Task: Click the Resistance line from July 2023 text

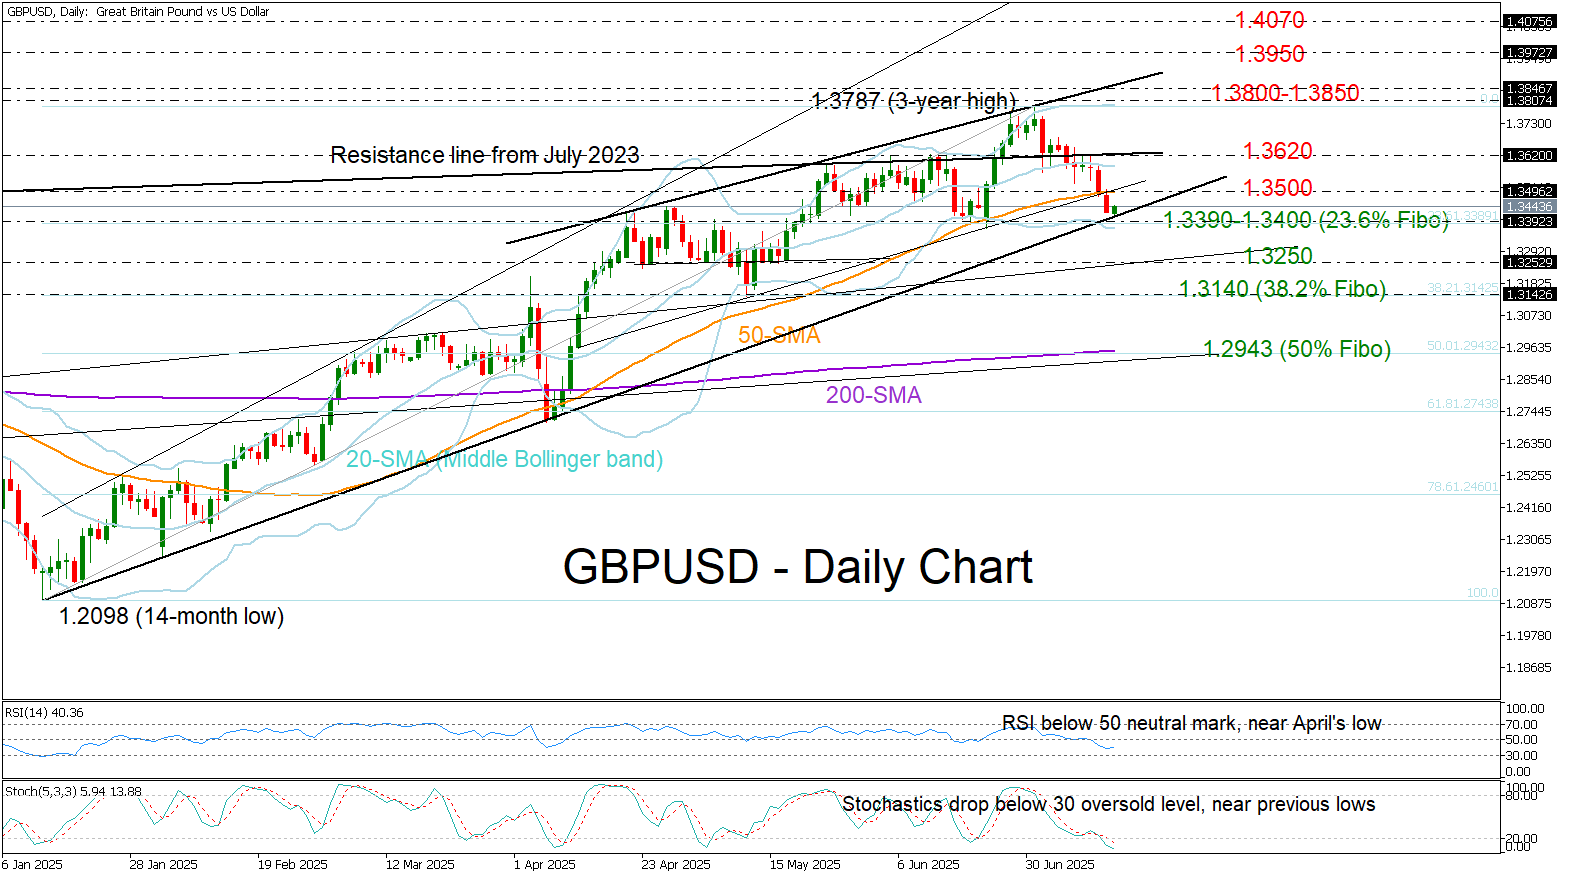Action: pyautogui.click(x=485, y=155)
